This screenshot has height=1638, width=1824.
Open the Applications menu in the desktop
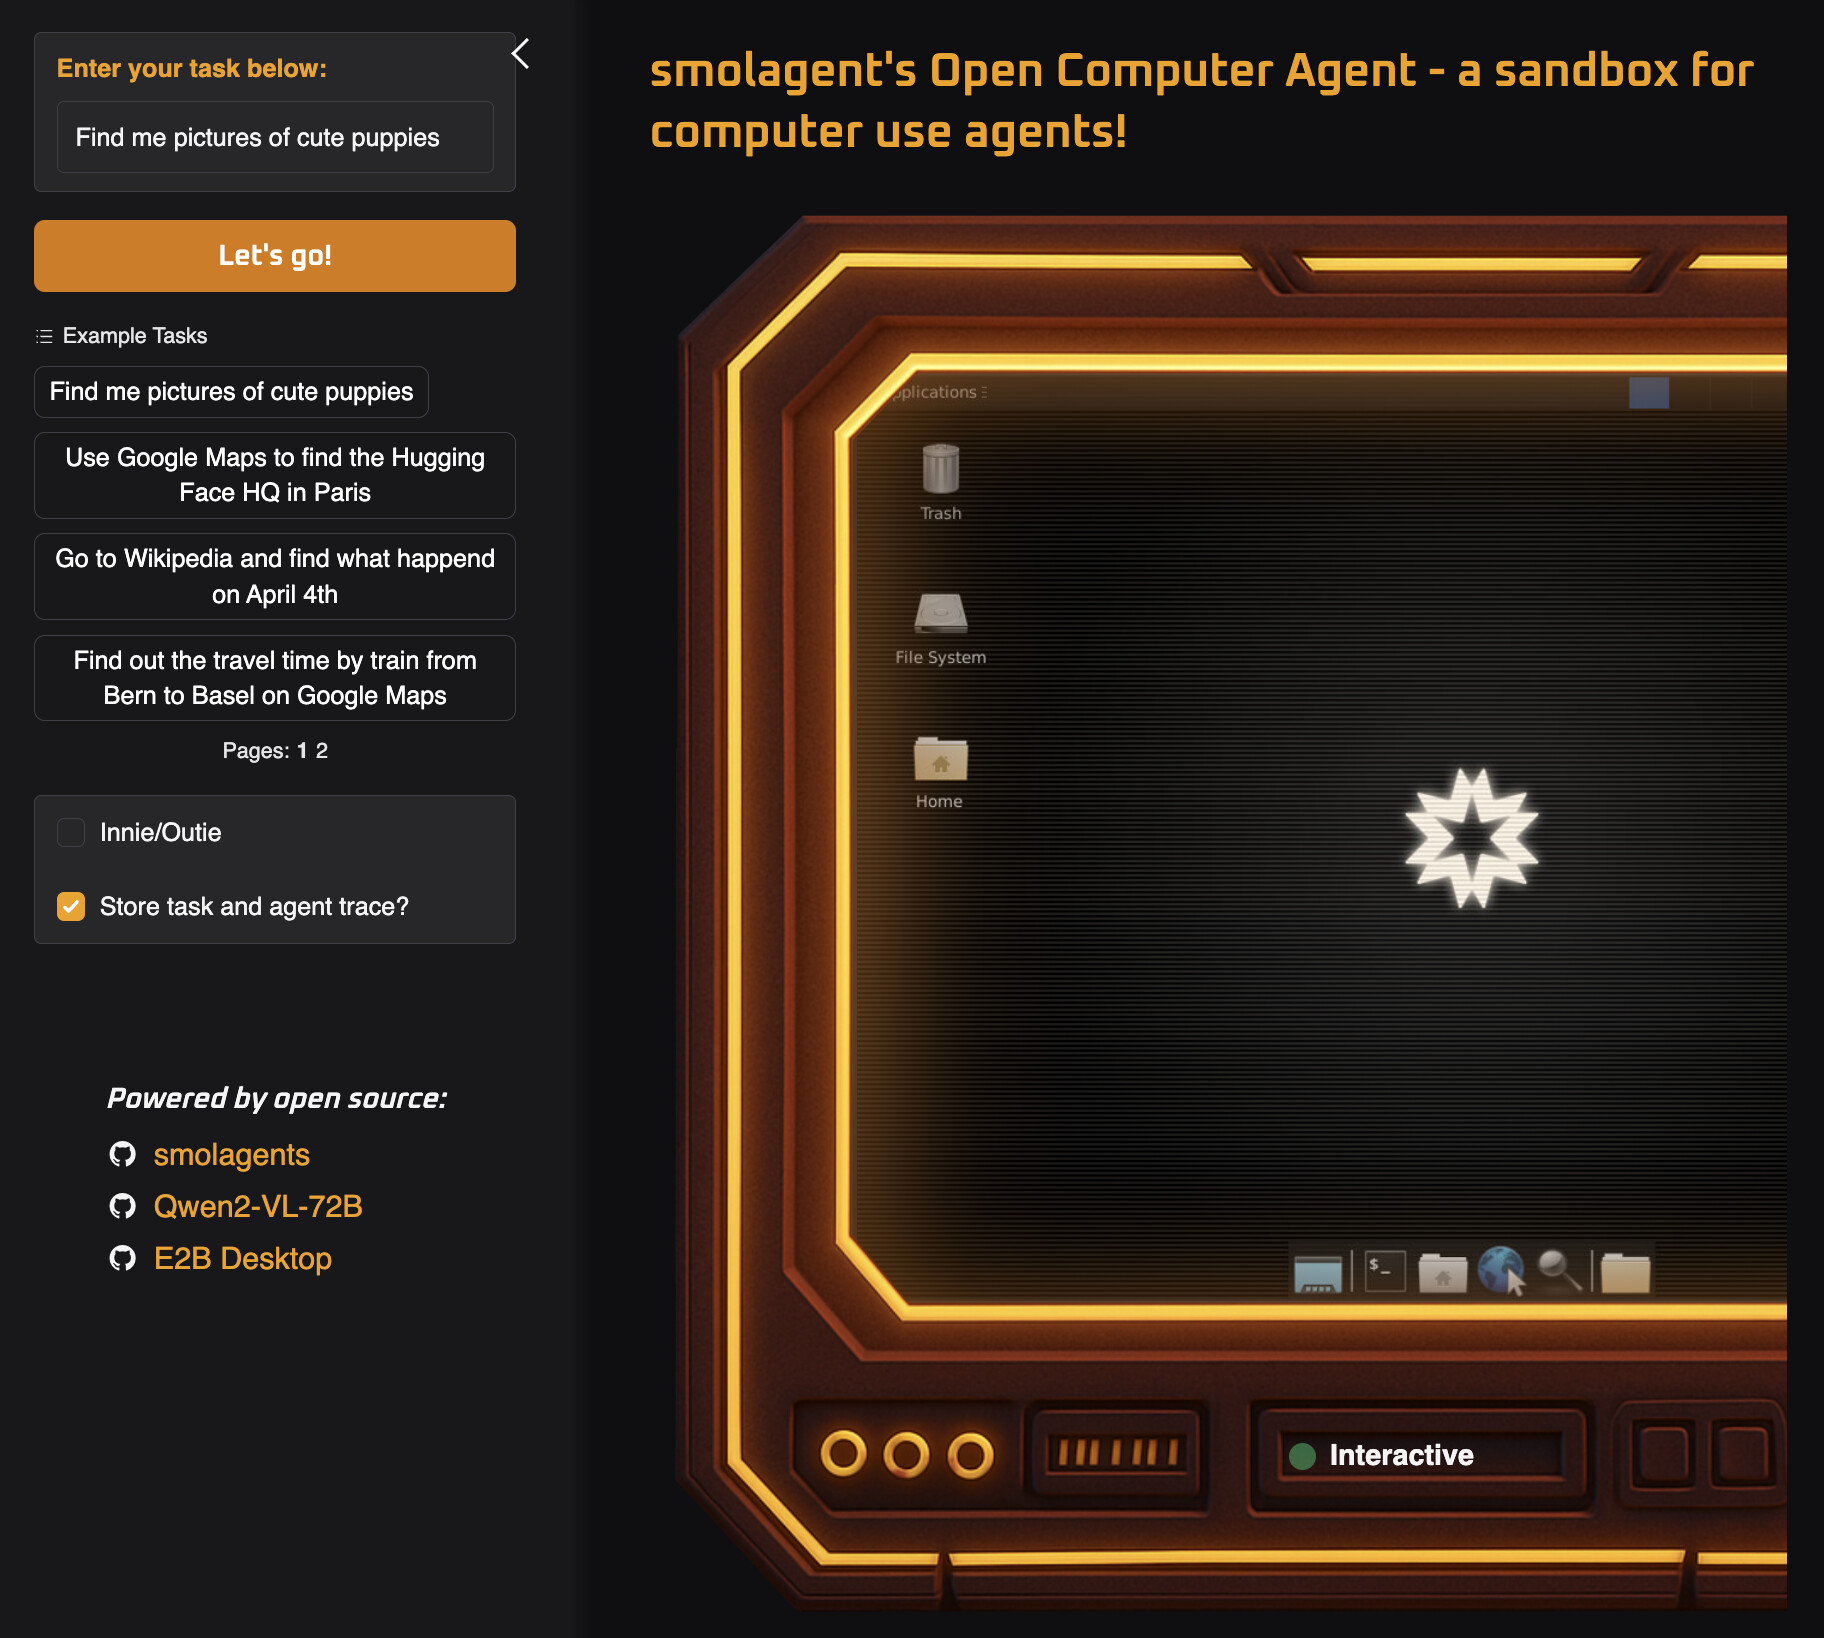click(x=936, y=392)
